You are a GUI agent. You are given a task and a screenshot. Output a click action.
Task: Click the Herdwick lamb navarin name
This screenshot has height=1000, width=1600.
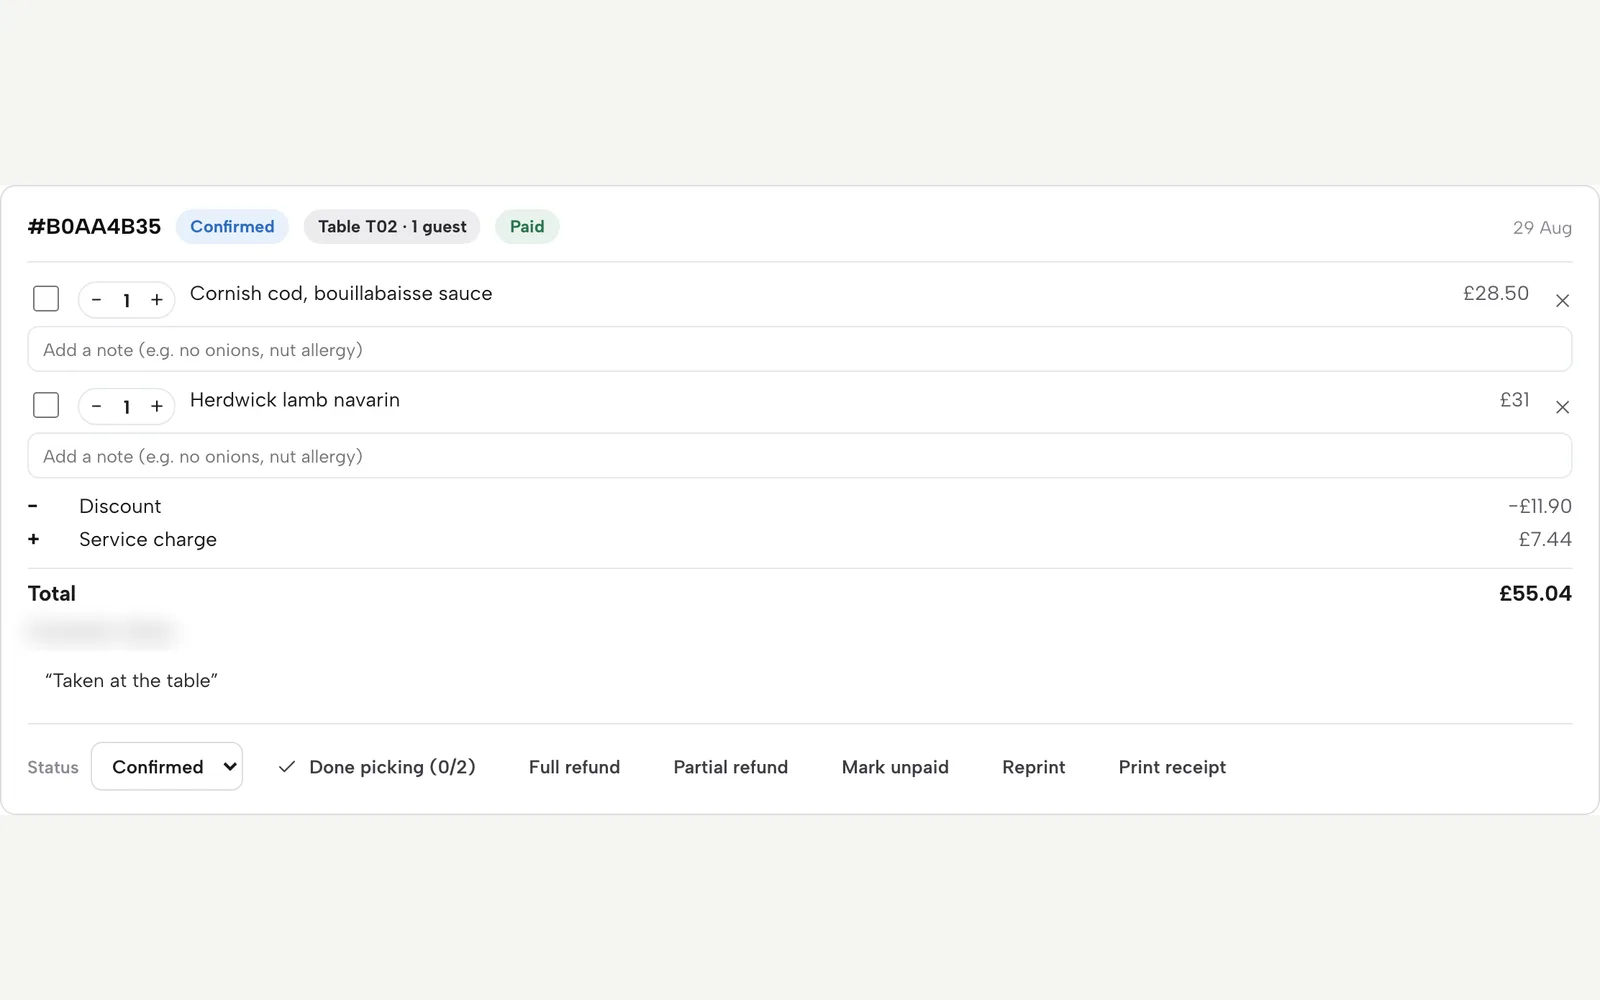(295, 400)
